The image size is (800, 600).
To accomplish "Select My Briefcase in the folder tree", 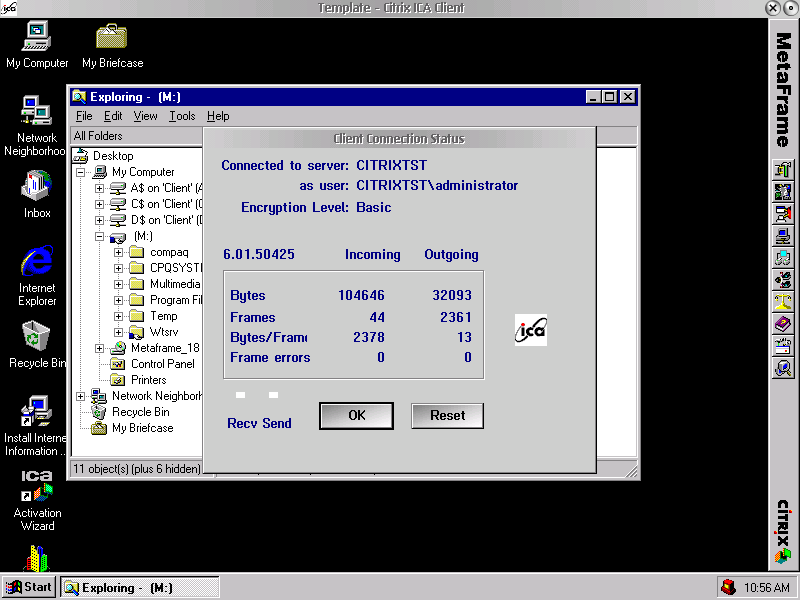I will 142,428.
